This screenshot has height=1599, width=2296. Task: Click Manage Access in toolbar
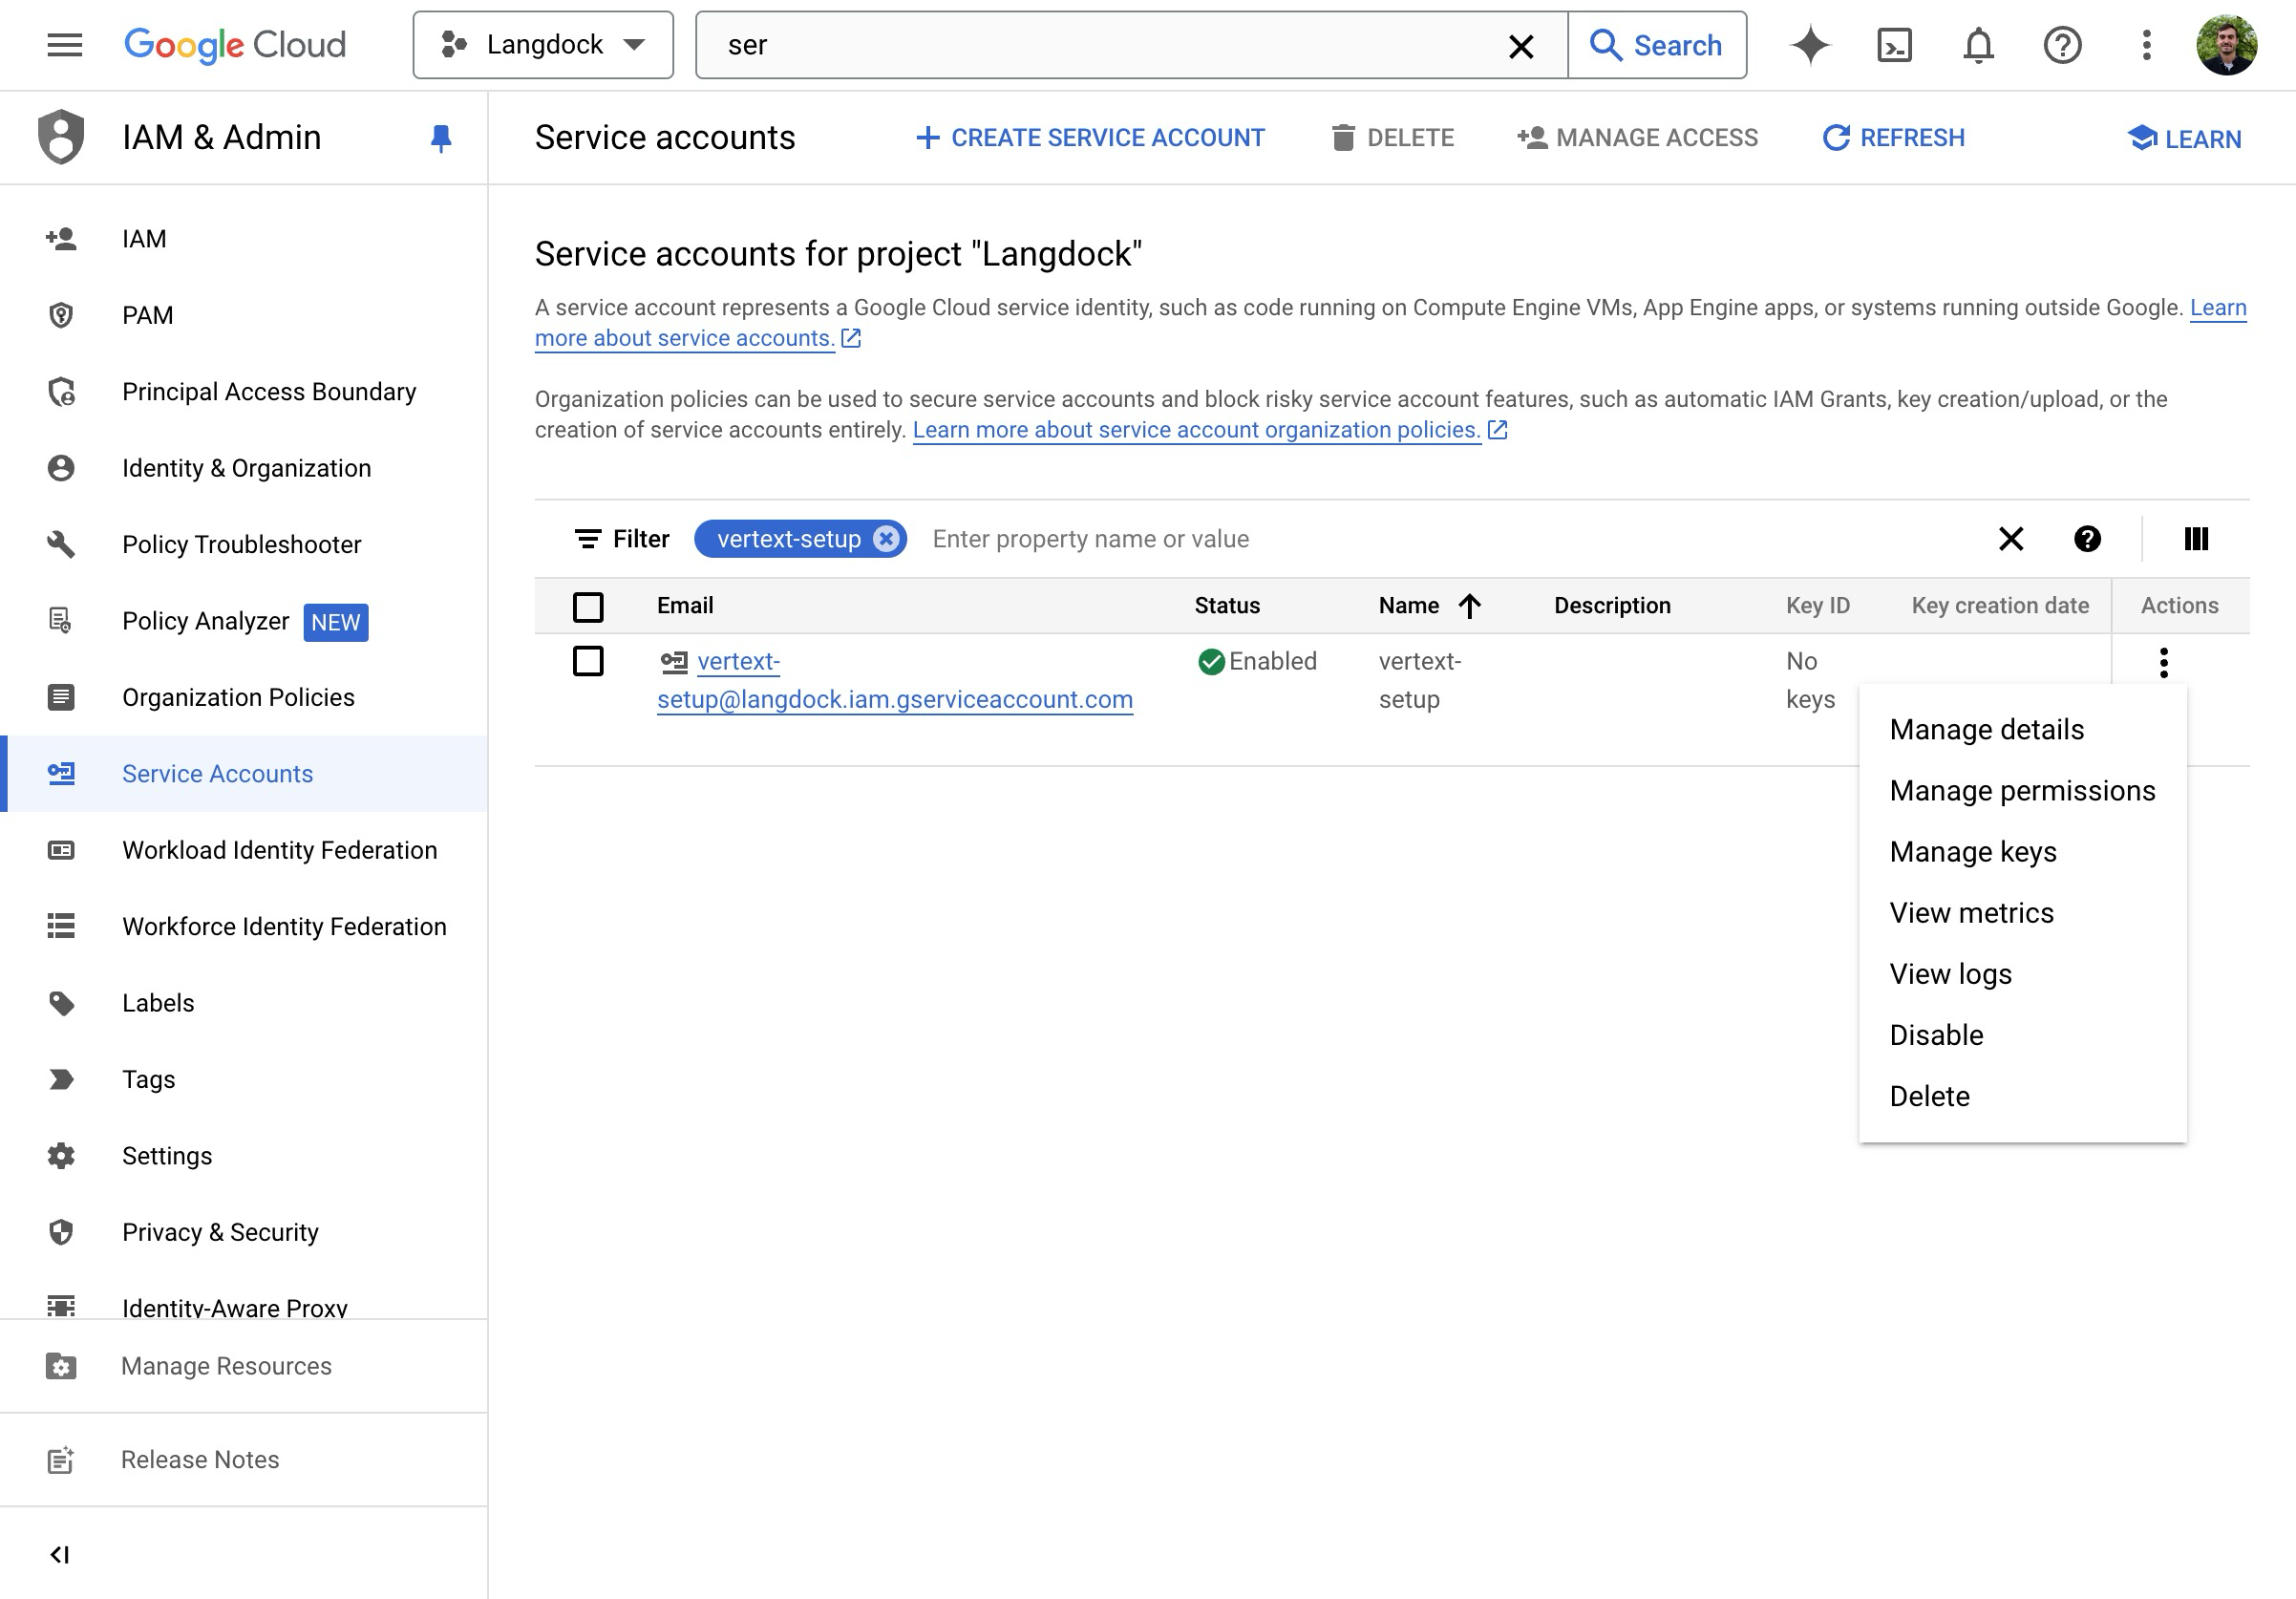[x=1637, y=138]
